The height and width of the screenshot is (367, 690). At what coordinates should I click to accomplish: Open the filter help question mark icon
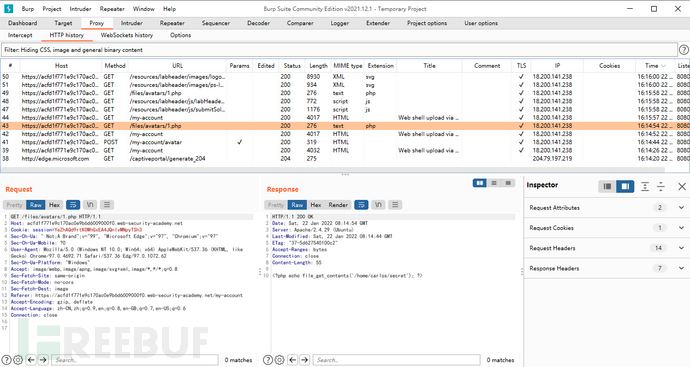[683, 50]
